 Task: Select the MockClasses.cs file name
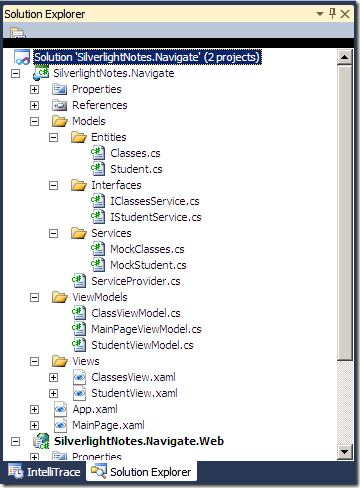147,249
